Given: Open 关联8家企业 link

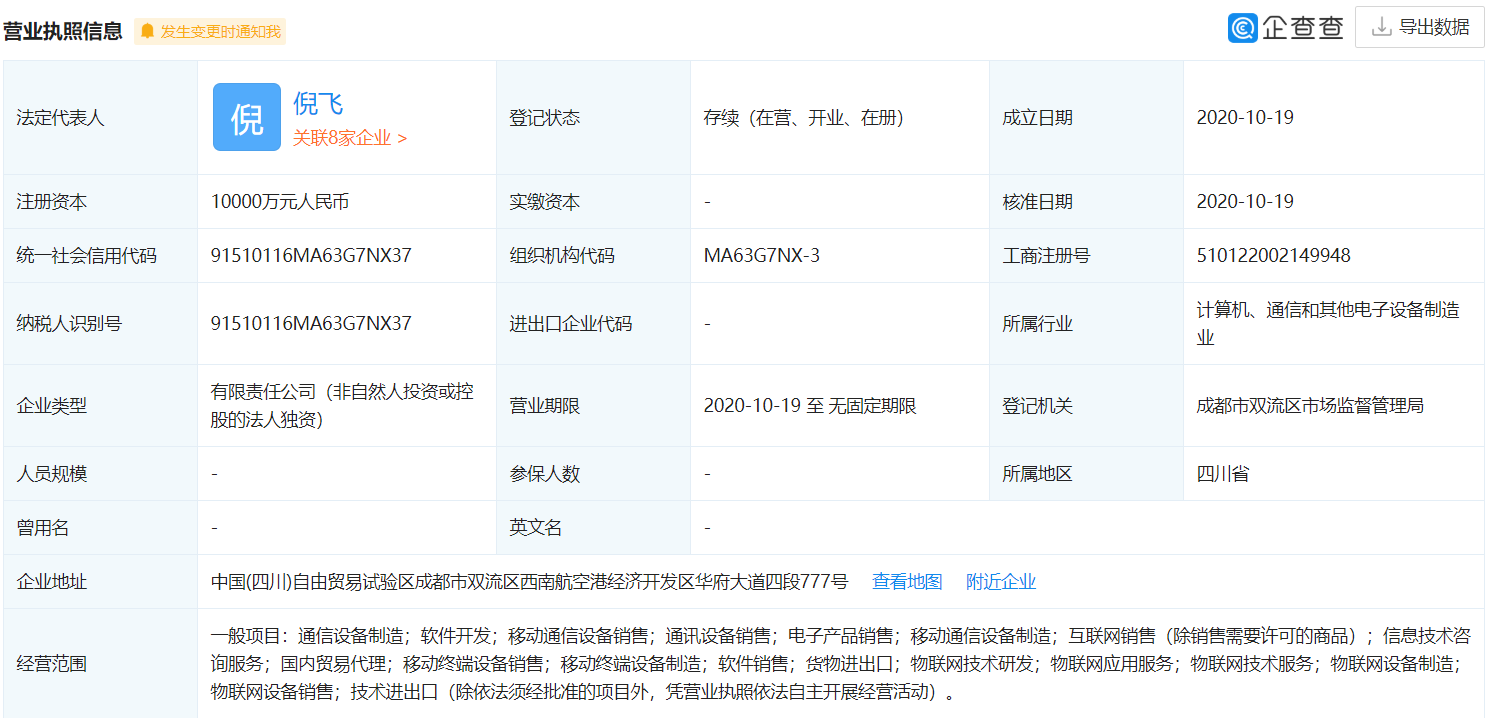Looking at the screenshot, I should pyautogui.click(x=349, y=138).
